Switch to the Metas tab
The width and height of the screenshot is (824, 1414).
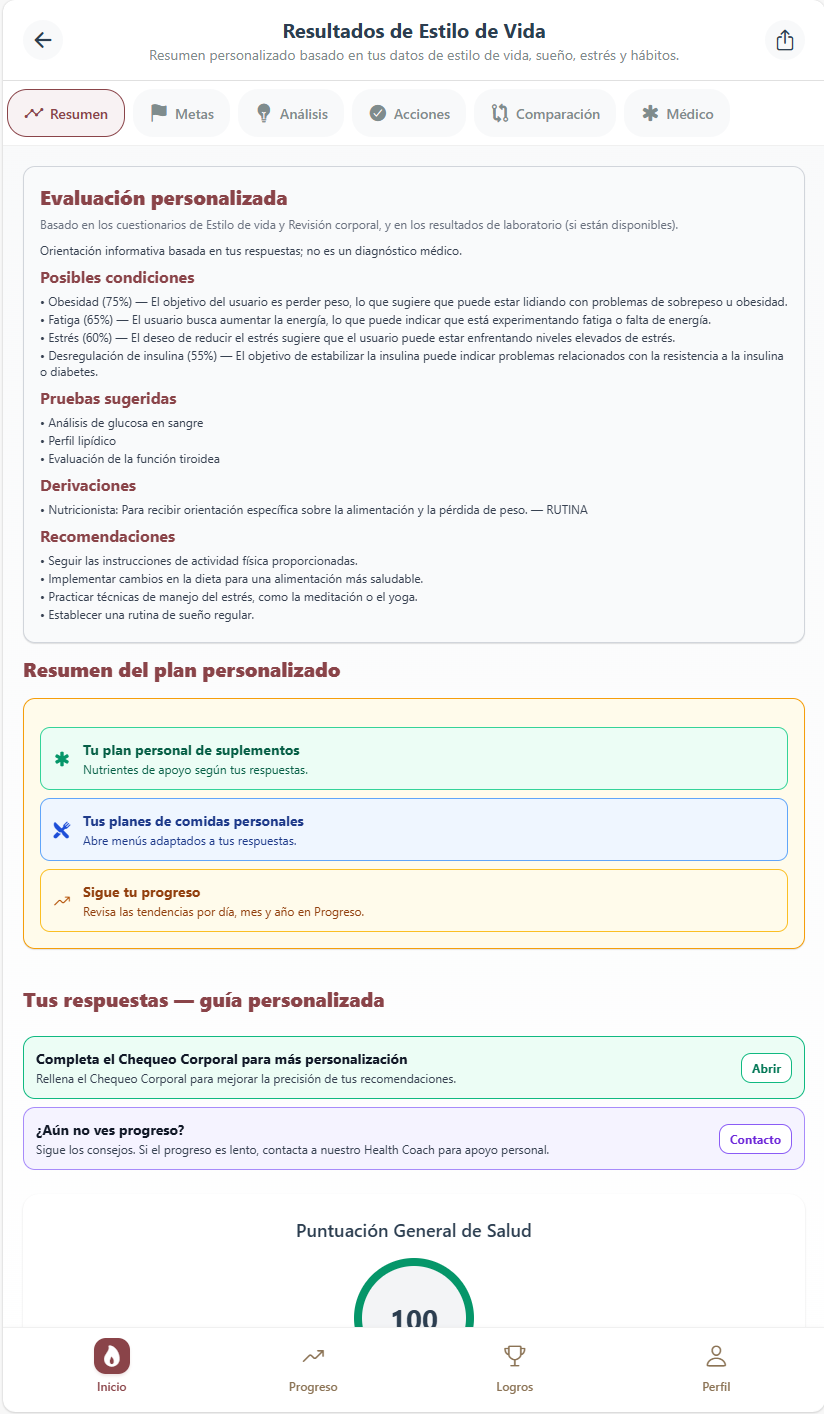point(183,113)
